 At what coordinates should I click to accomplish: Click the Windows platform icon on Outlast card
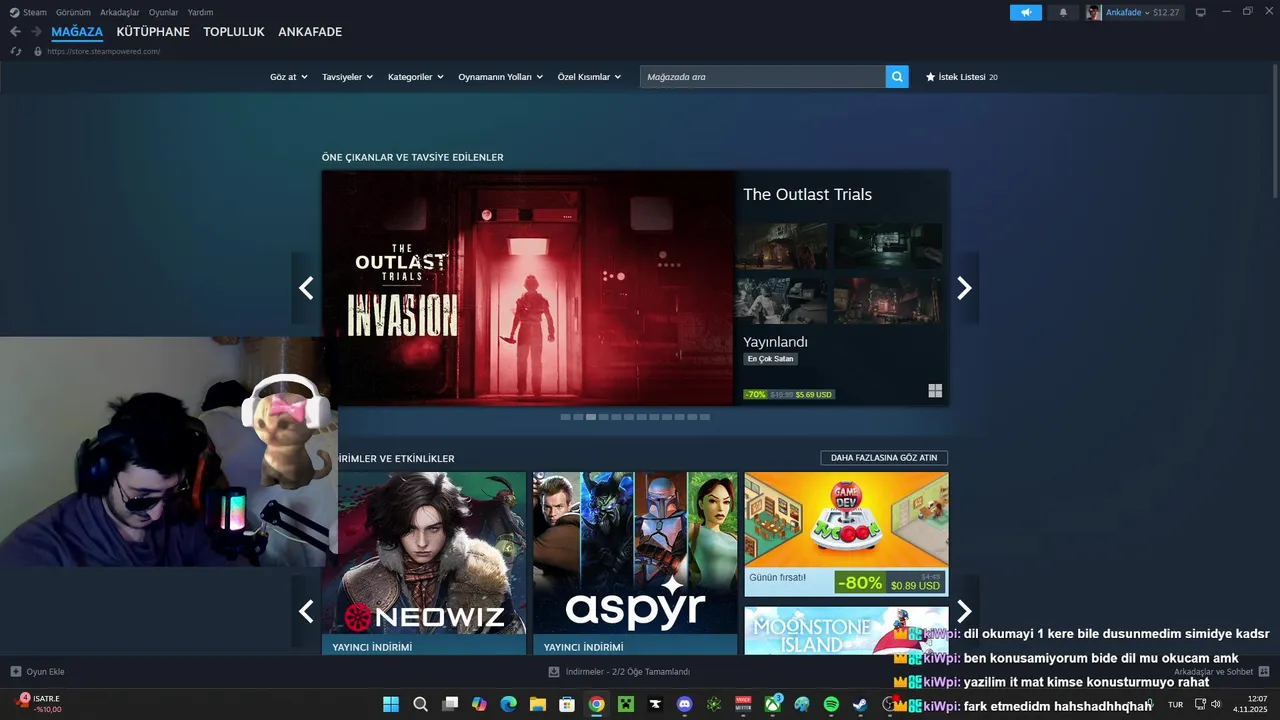(935, 391)
